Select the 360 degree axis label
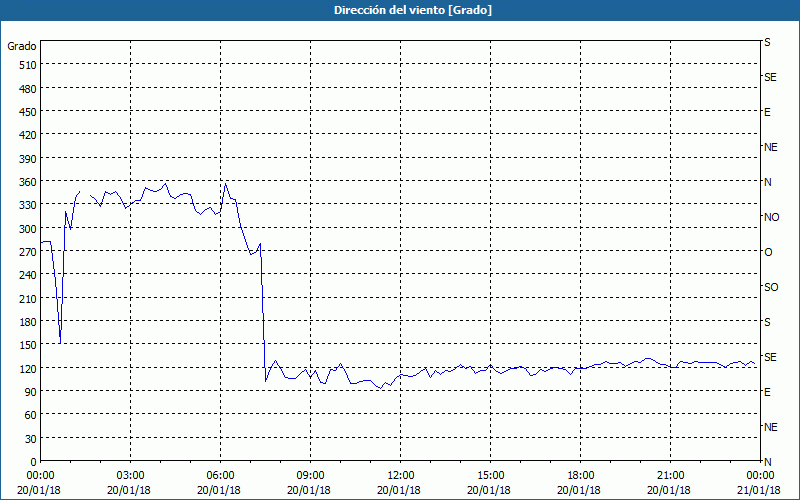This screenshot has height=500, width=800. click(28, 182)
